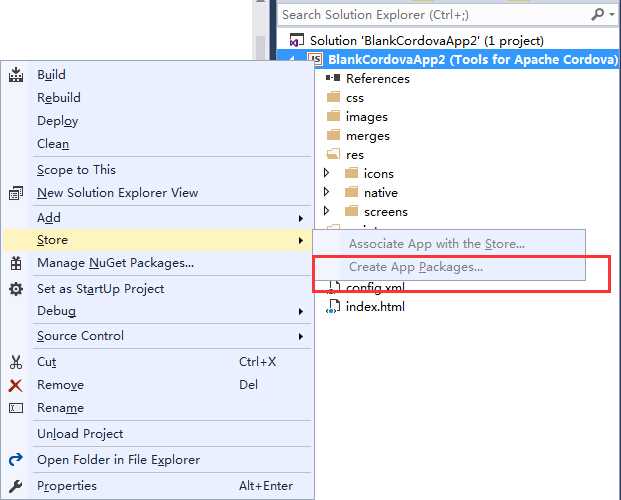Expand the native folder arrow

click(326, 192)
